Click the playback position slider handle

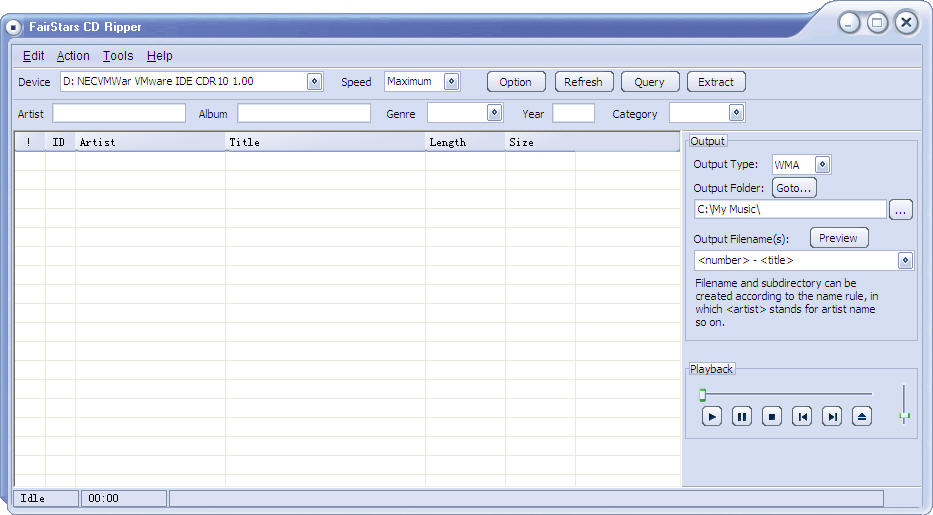click(x=702, y=395)
